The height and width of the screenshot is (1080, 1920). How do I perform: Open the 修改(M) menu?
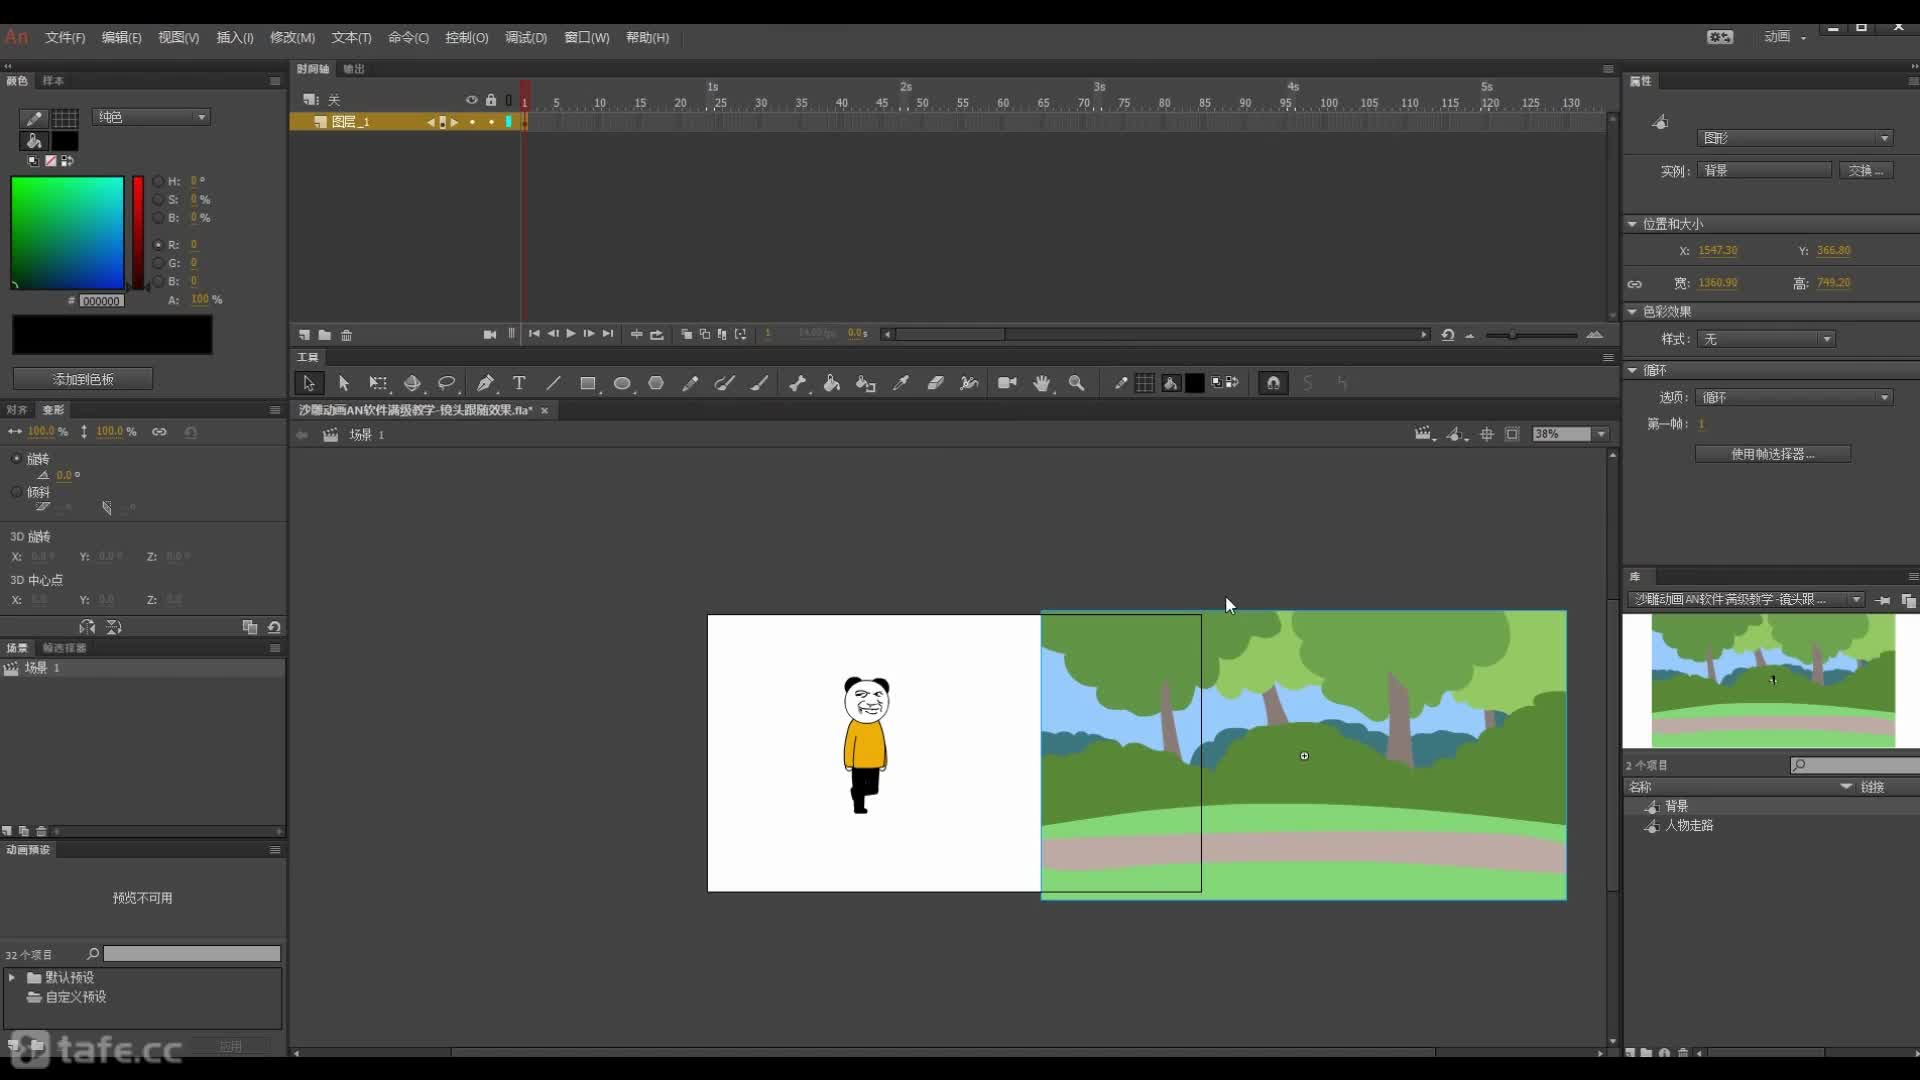coord(292,38)
